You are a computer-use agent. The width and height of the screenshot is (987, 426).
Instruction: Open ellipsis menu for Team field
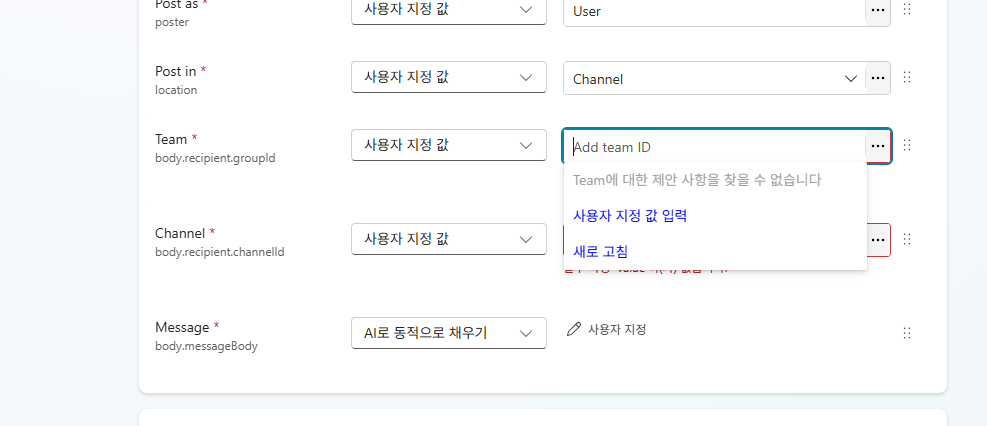pyautogui.click(x=877, y=146)
